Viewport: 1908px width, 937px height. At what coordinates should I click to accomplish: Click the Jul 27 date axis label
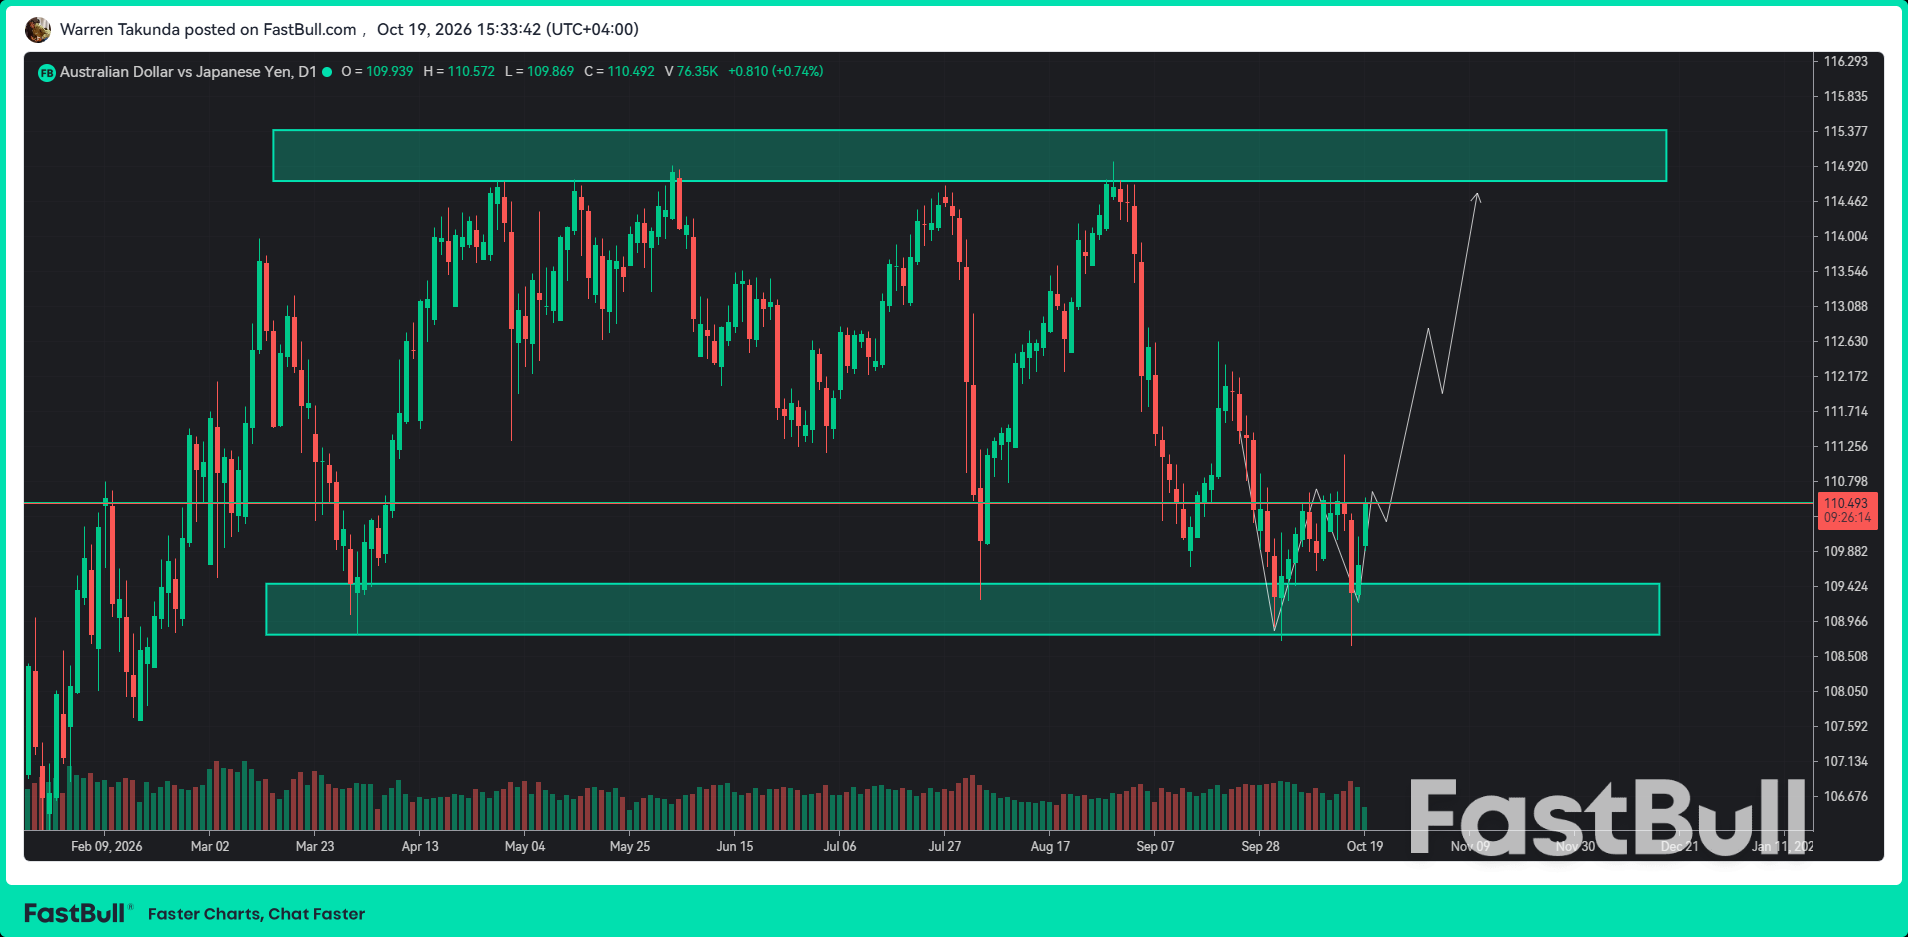945,846
